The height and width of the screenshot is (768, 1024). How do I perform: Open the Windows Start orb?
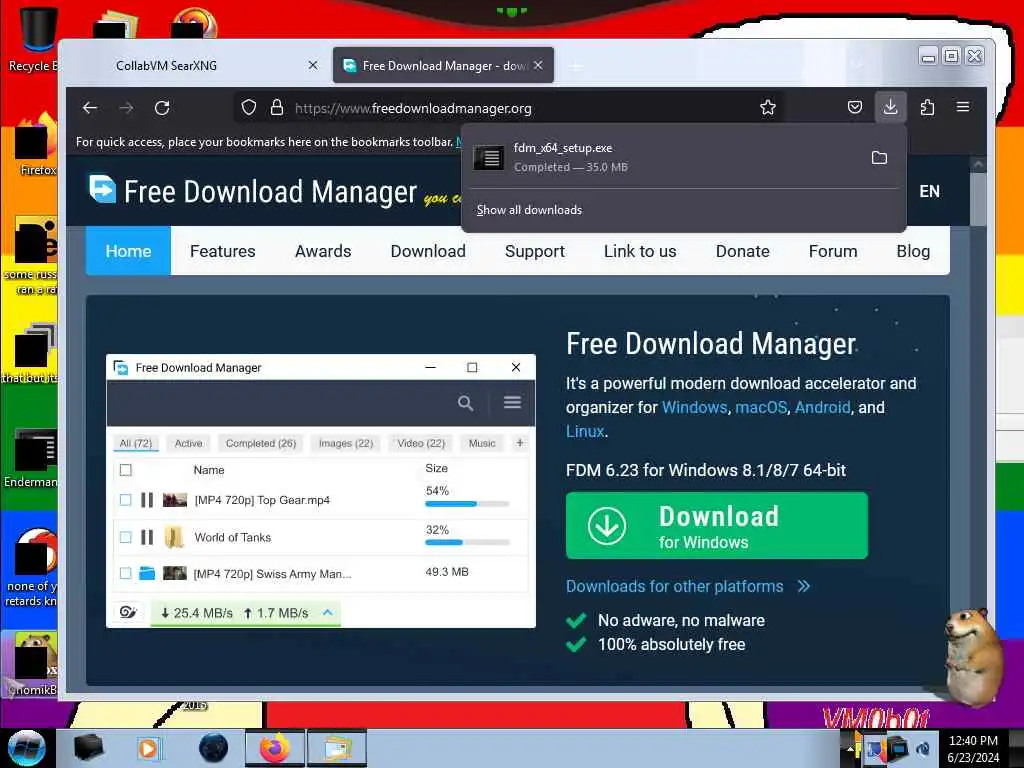[26, 748]
